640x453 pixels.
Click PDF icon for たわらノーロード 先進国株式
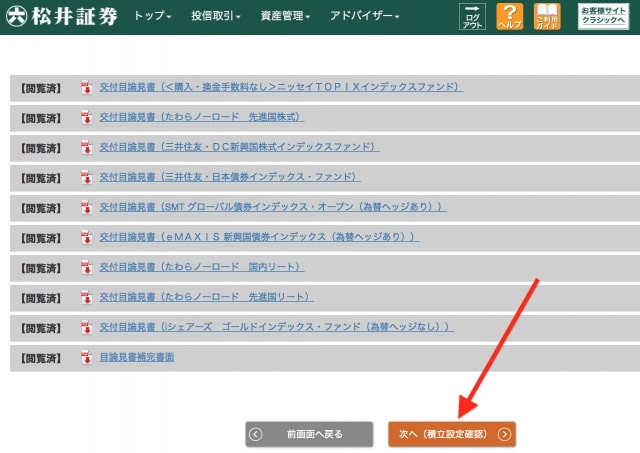click(x=86, y=118)
